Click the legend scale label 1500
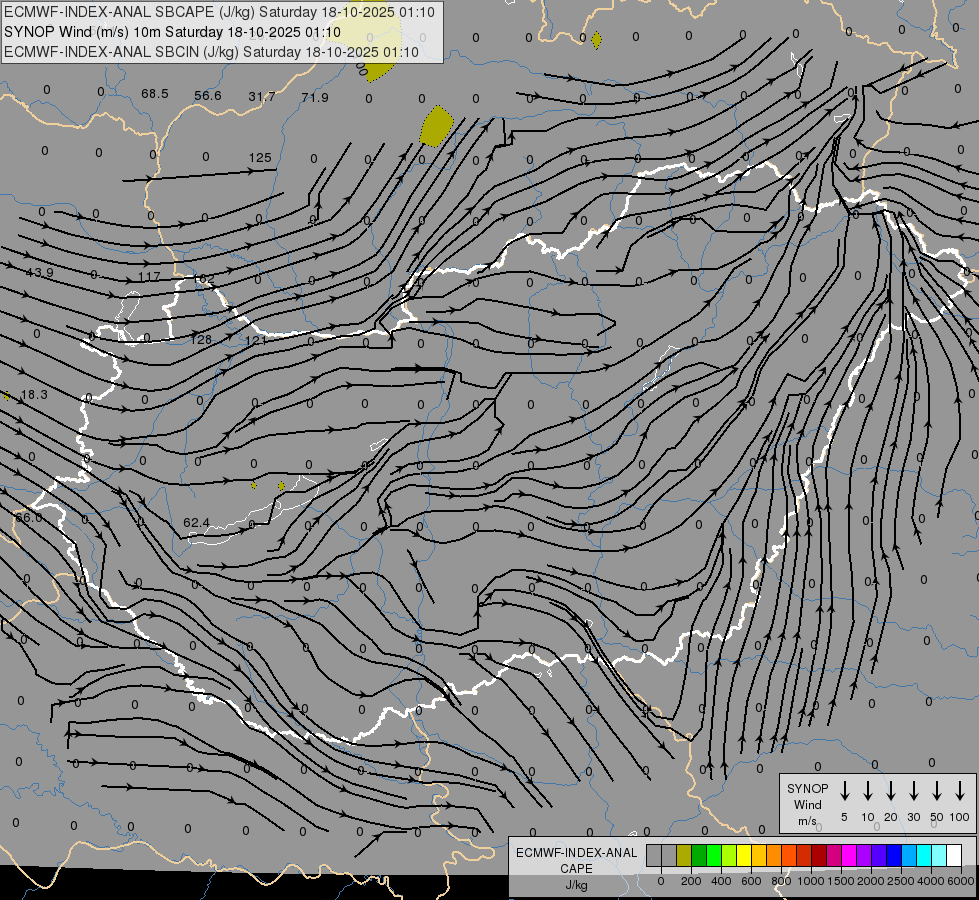Viewport: 979px width, 900px height. [841, 881]
